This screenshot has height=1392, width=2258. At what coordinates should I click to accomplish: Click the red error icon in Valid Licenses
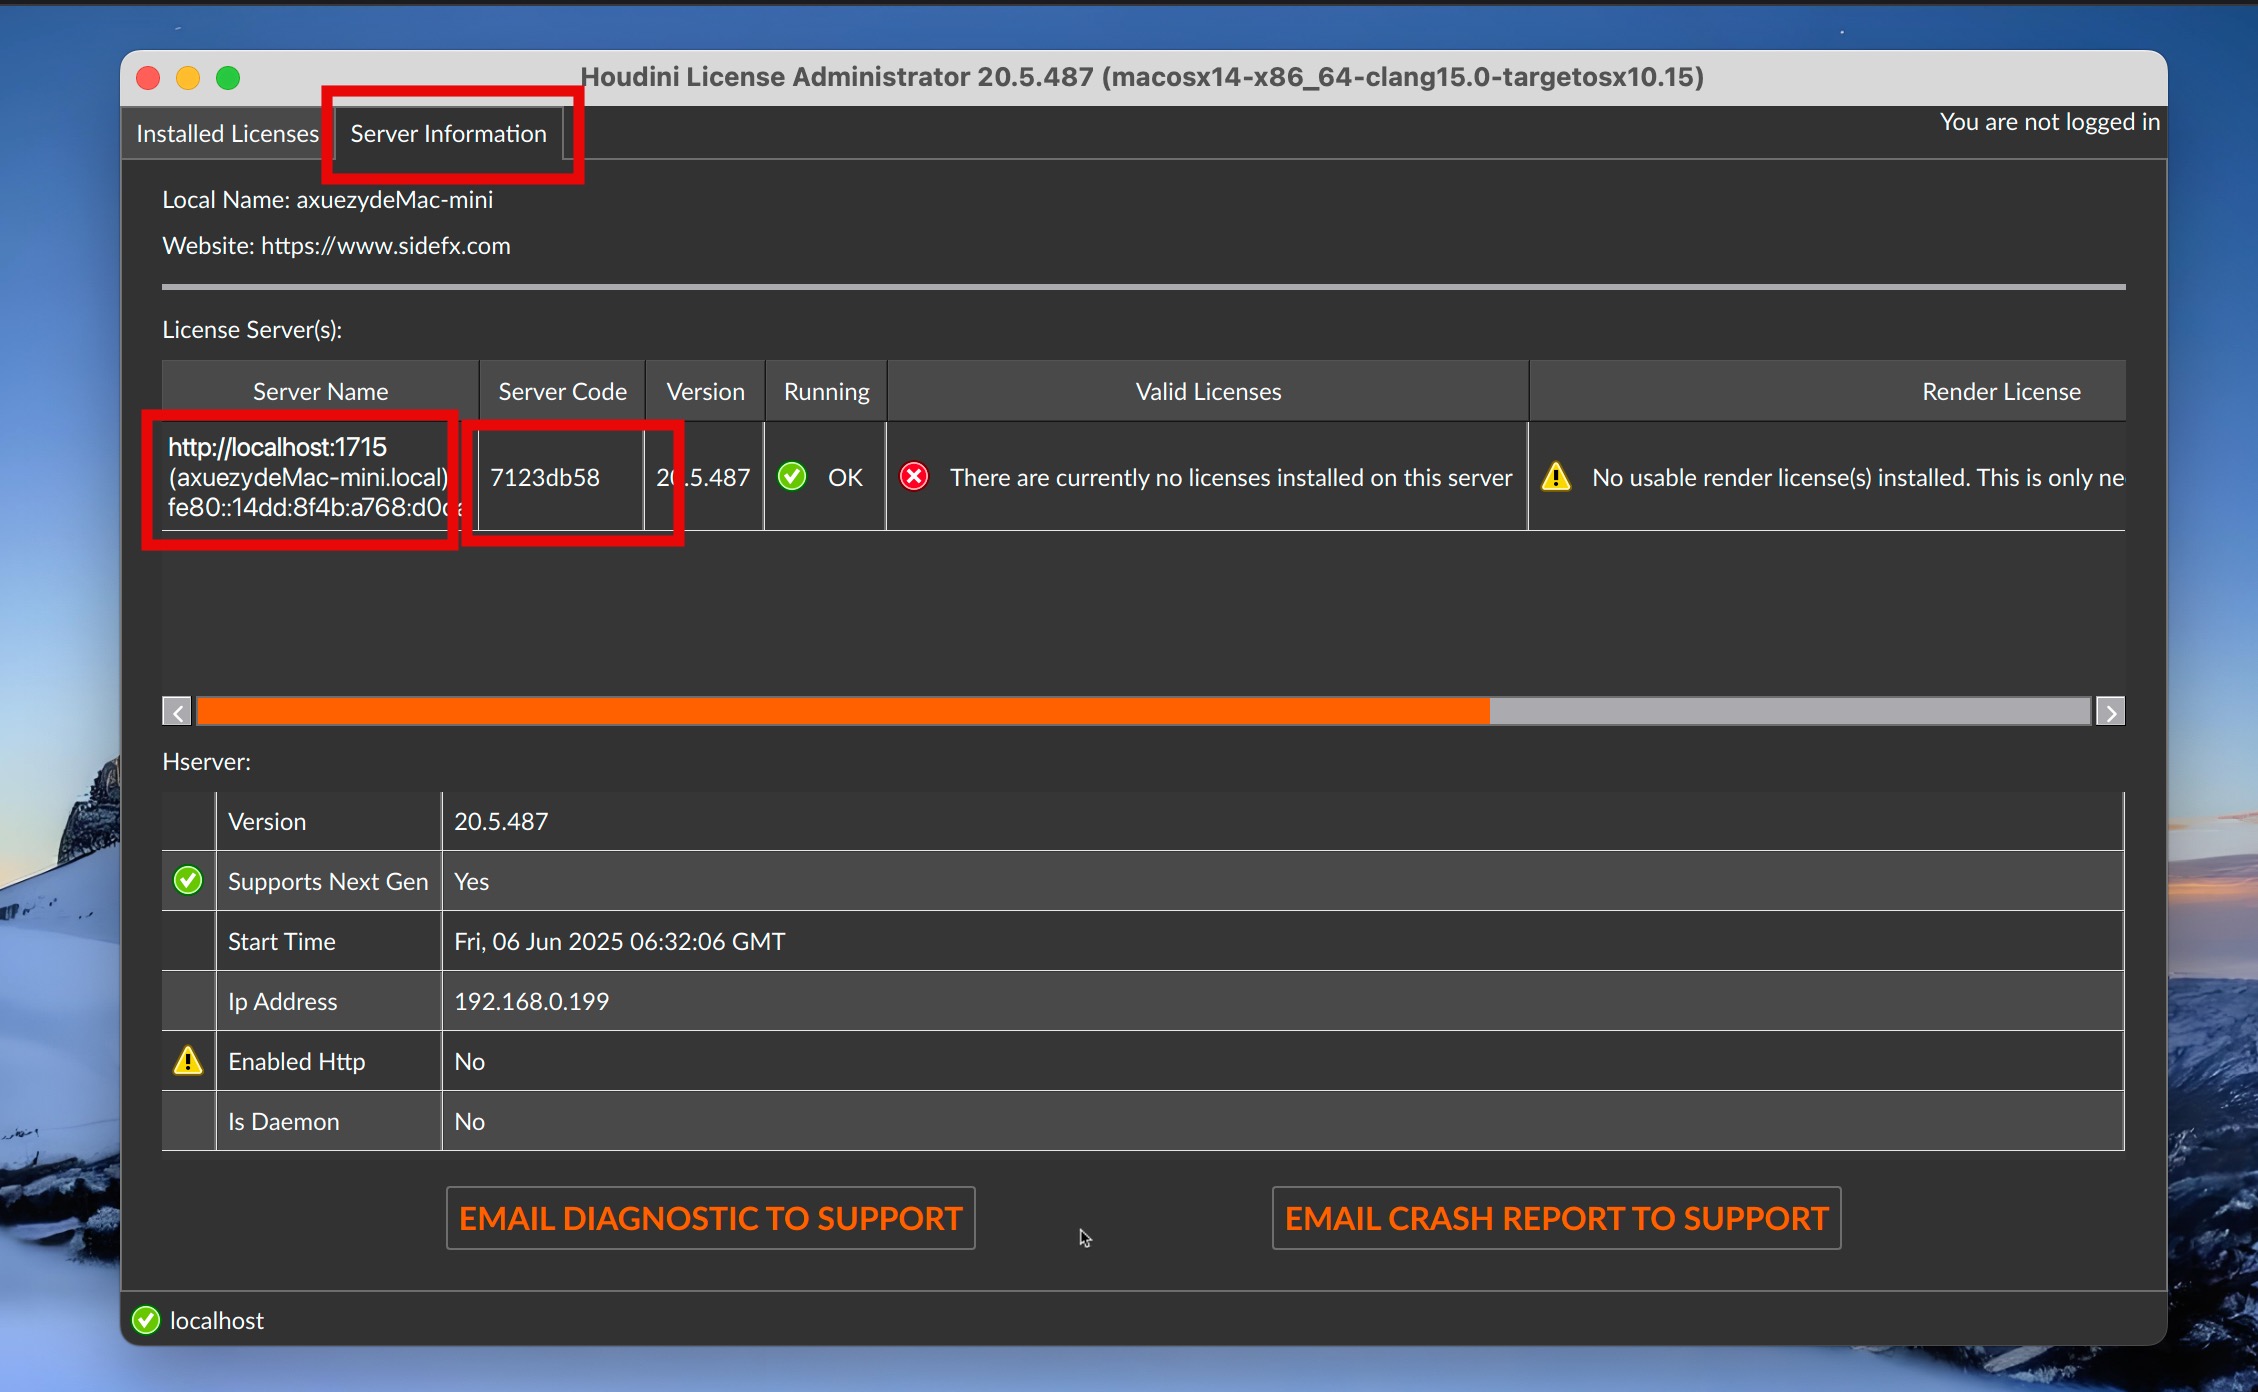tap(913, 477)
